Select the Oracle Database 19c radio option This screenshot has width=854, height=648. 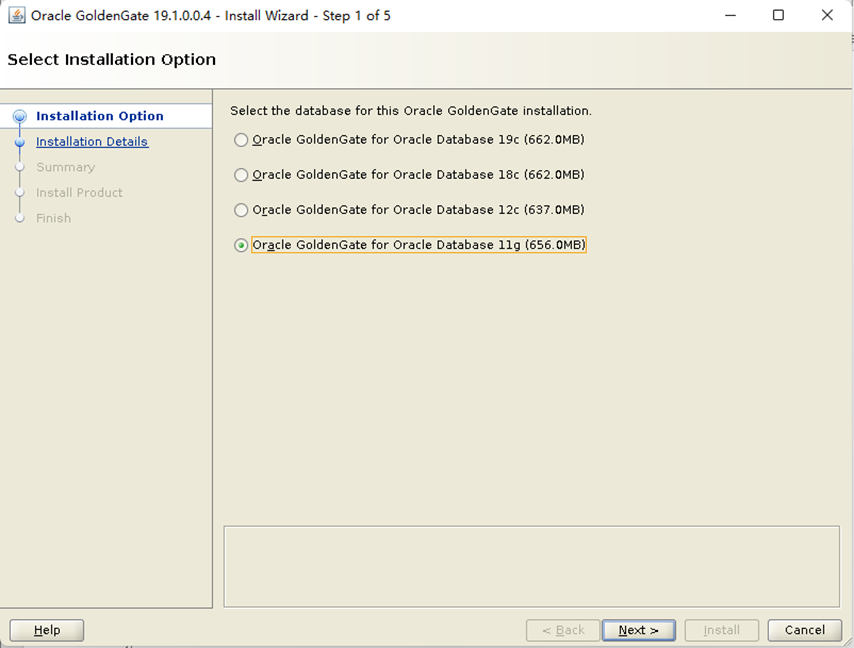coord(241,140)
